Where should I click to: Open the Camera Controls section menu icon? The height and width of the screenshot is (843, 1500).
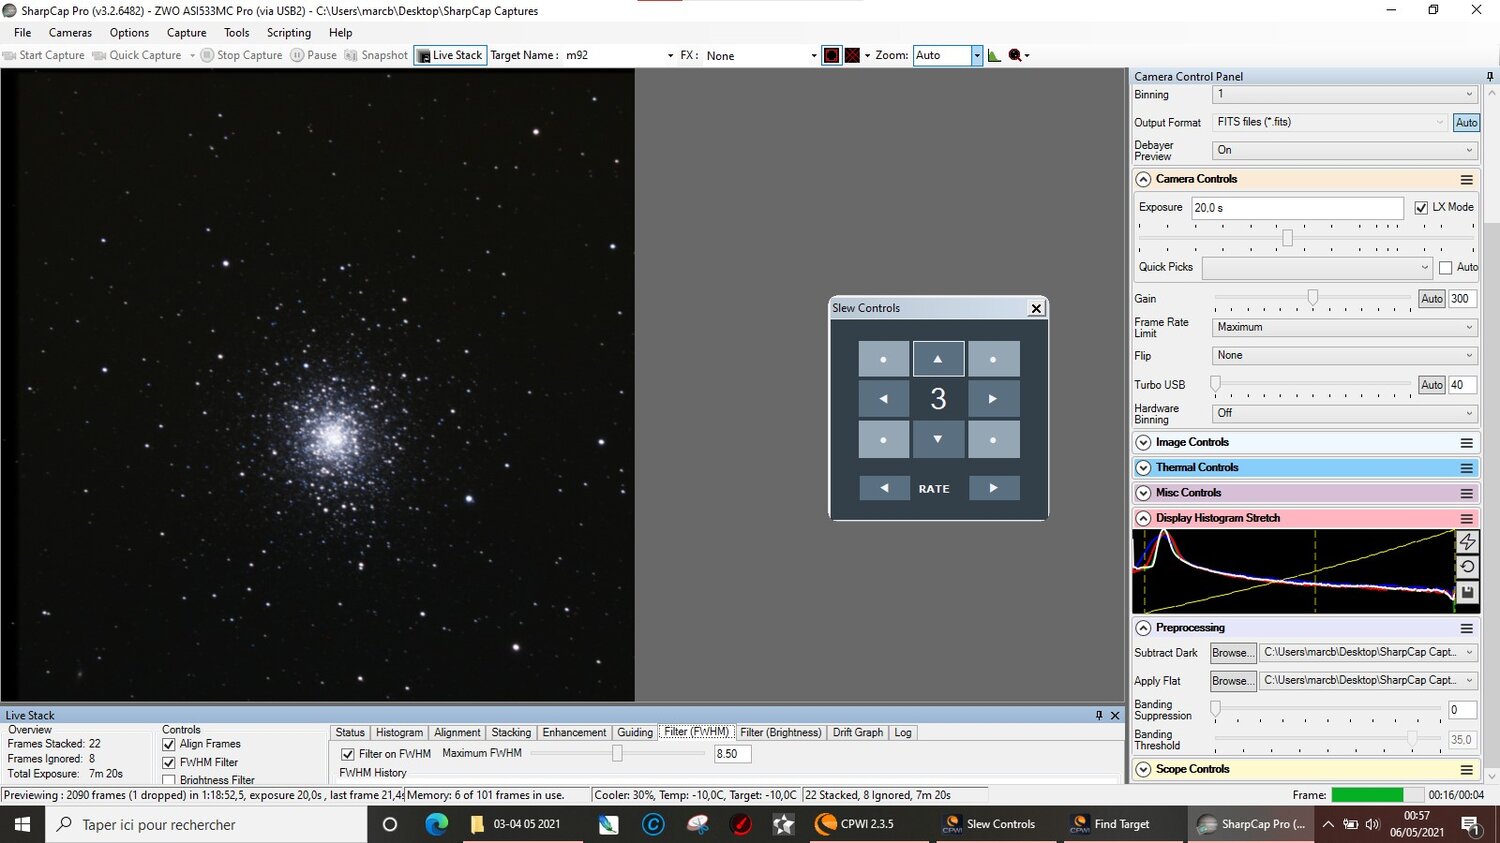coord(1466,180)
